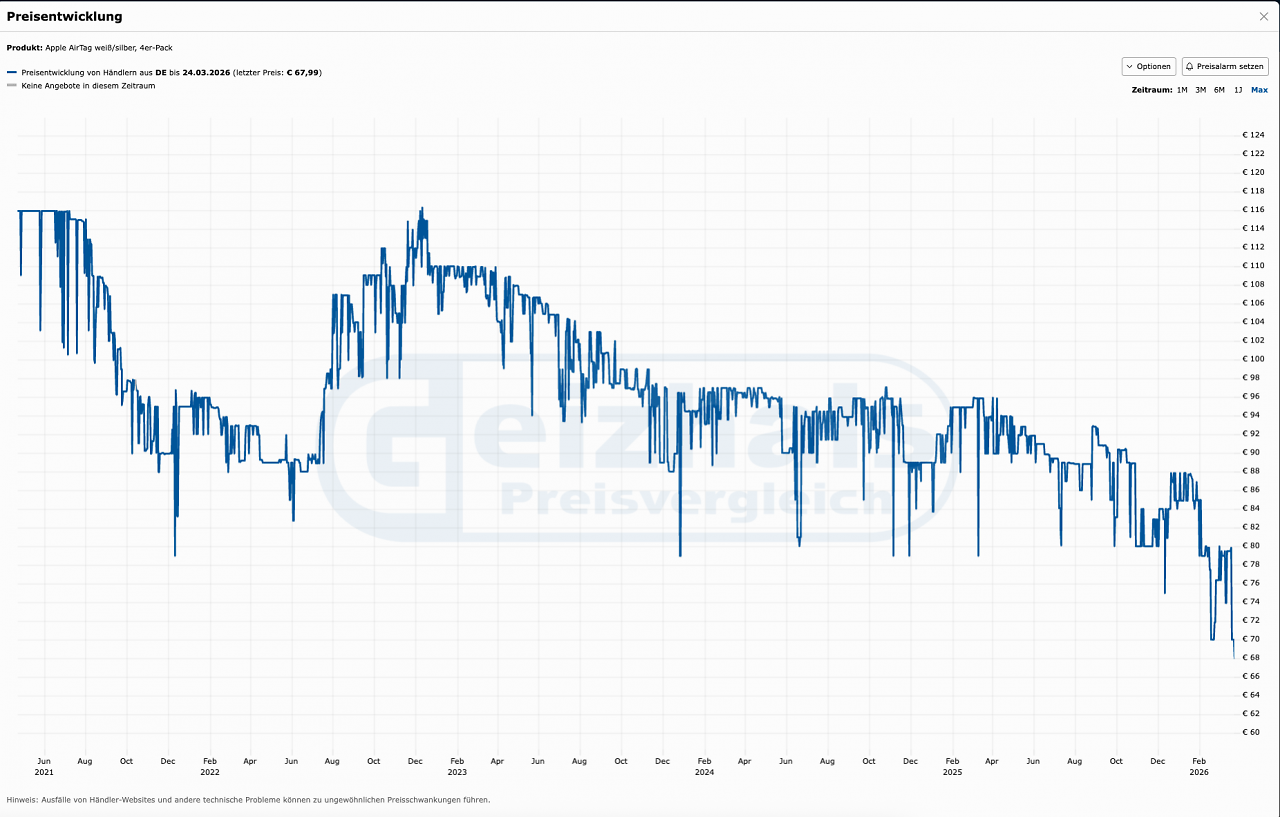Click the gray Keine Angebote legend marker
The width and height of the screenshot is (1280, 817).
click(x=12, y=85)
